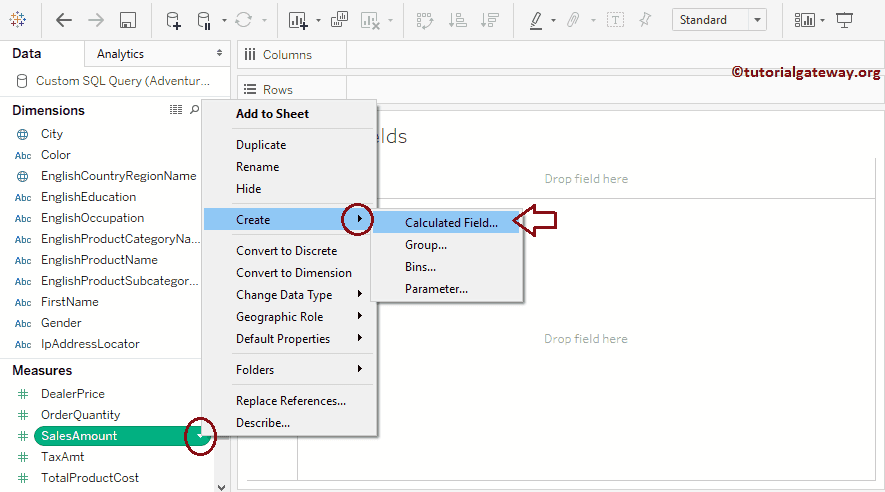
Task: Toggle the view-as-list icon beside Dimensions
Action: [176, 110]
